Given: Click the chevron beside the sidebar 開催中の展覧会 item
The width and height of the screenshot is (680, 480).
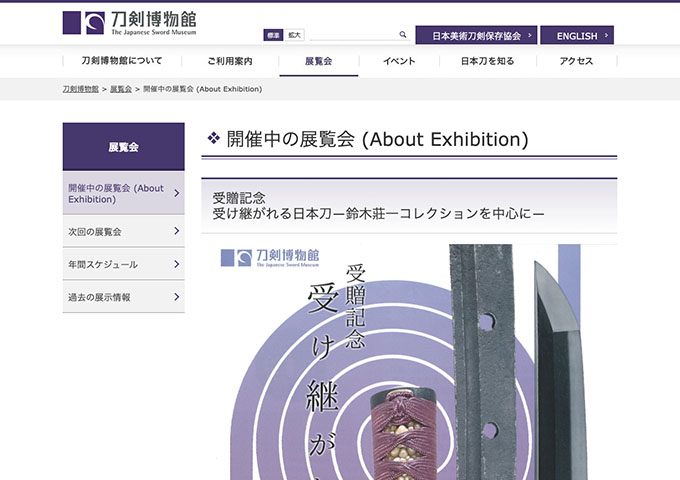Looking at the screenshot, I should click(x=177, y=193).
